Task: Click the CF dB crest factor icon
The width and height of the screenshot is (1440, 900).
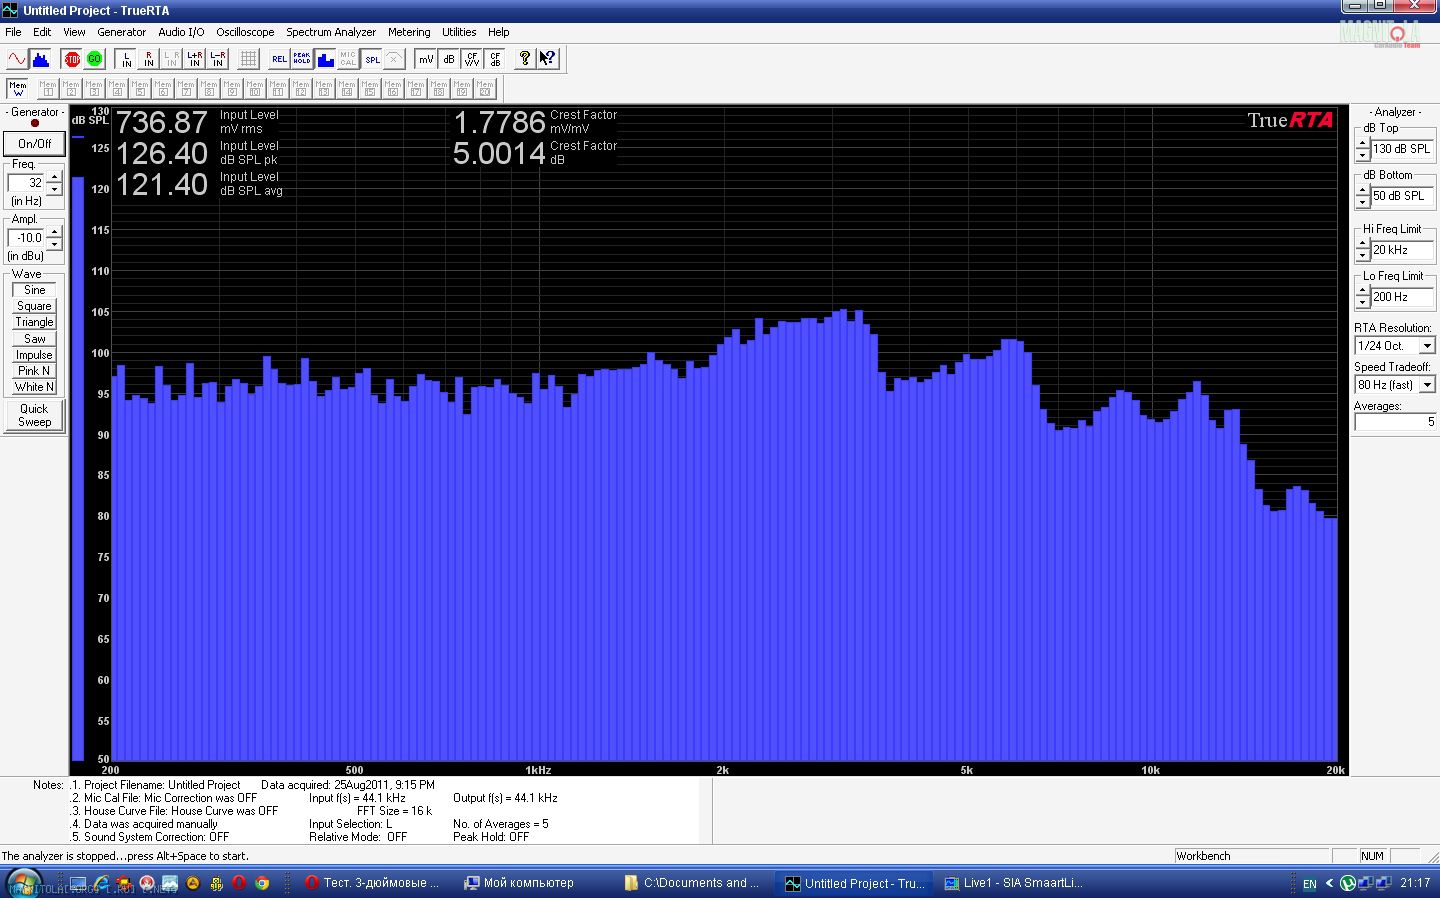Action: [x=495, y=60]
